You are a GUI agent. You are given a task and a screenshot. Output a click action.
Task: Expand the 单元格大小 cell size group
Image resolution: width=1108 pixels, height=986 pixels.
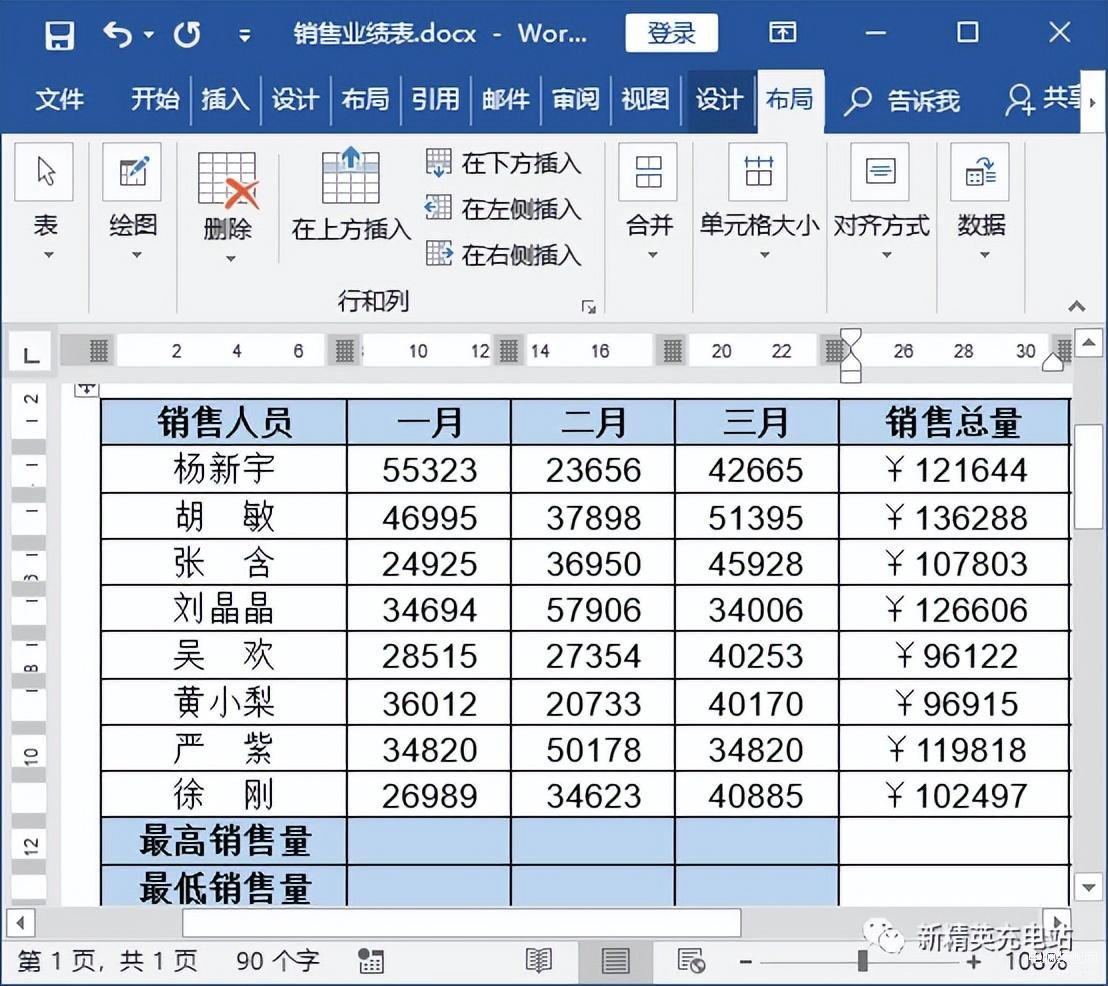pyautogui.click(x=760, y=203)
